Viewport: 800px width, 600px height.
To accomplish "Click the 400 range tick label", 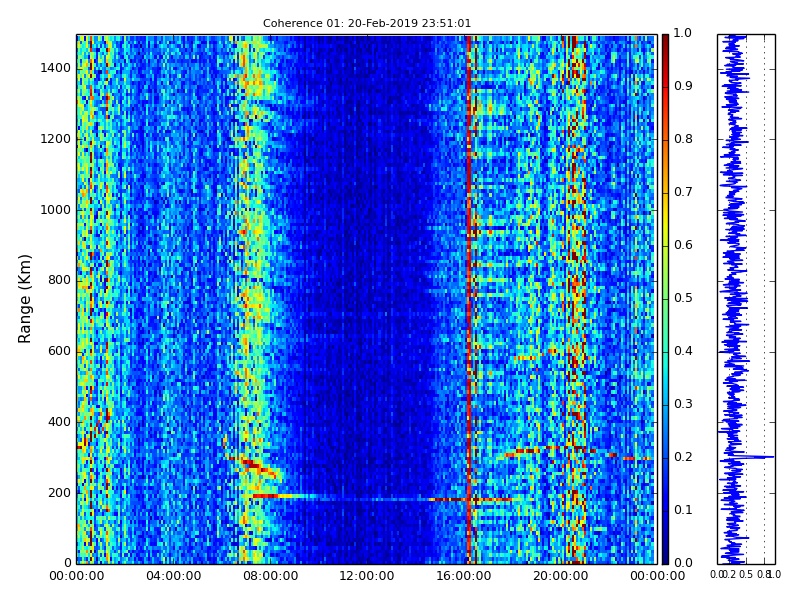I will point(60,422).
